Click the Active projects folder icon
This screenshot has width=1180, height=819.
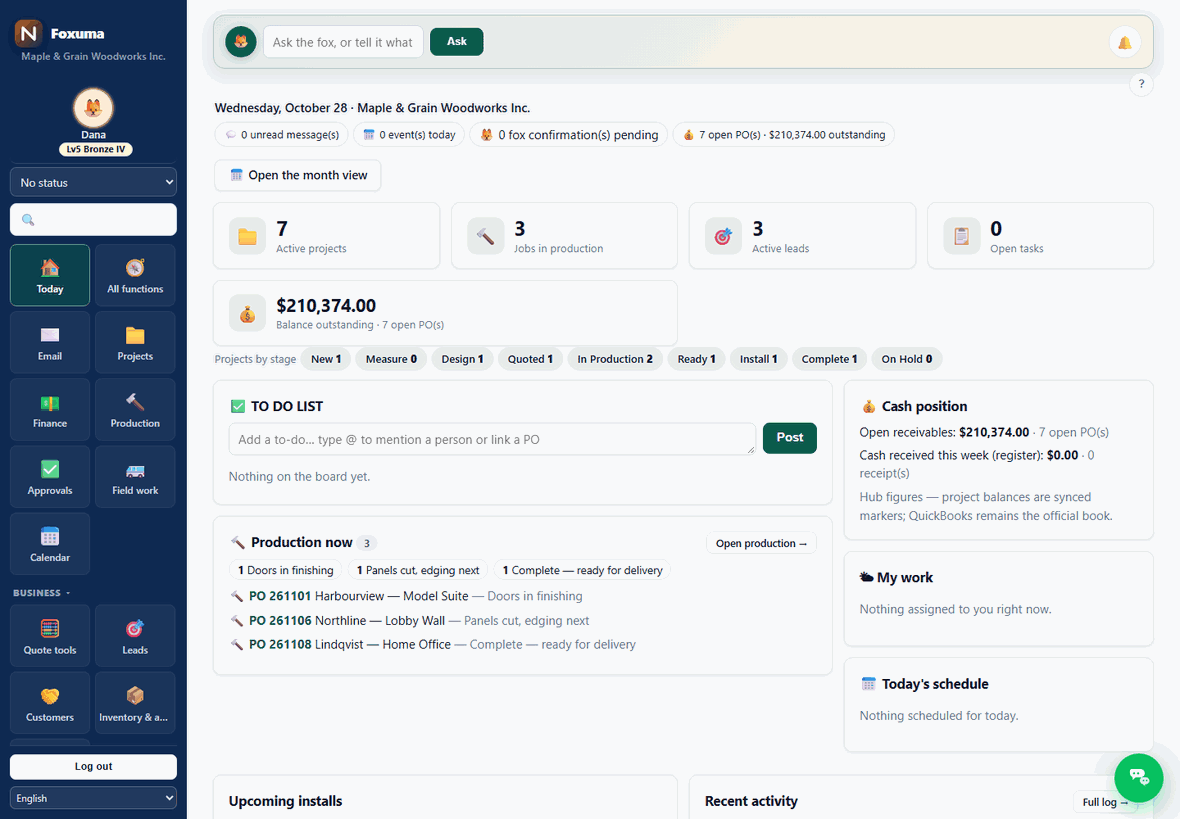pos(248,236)
